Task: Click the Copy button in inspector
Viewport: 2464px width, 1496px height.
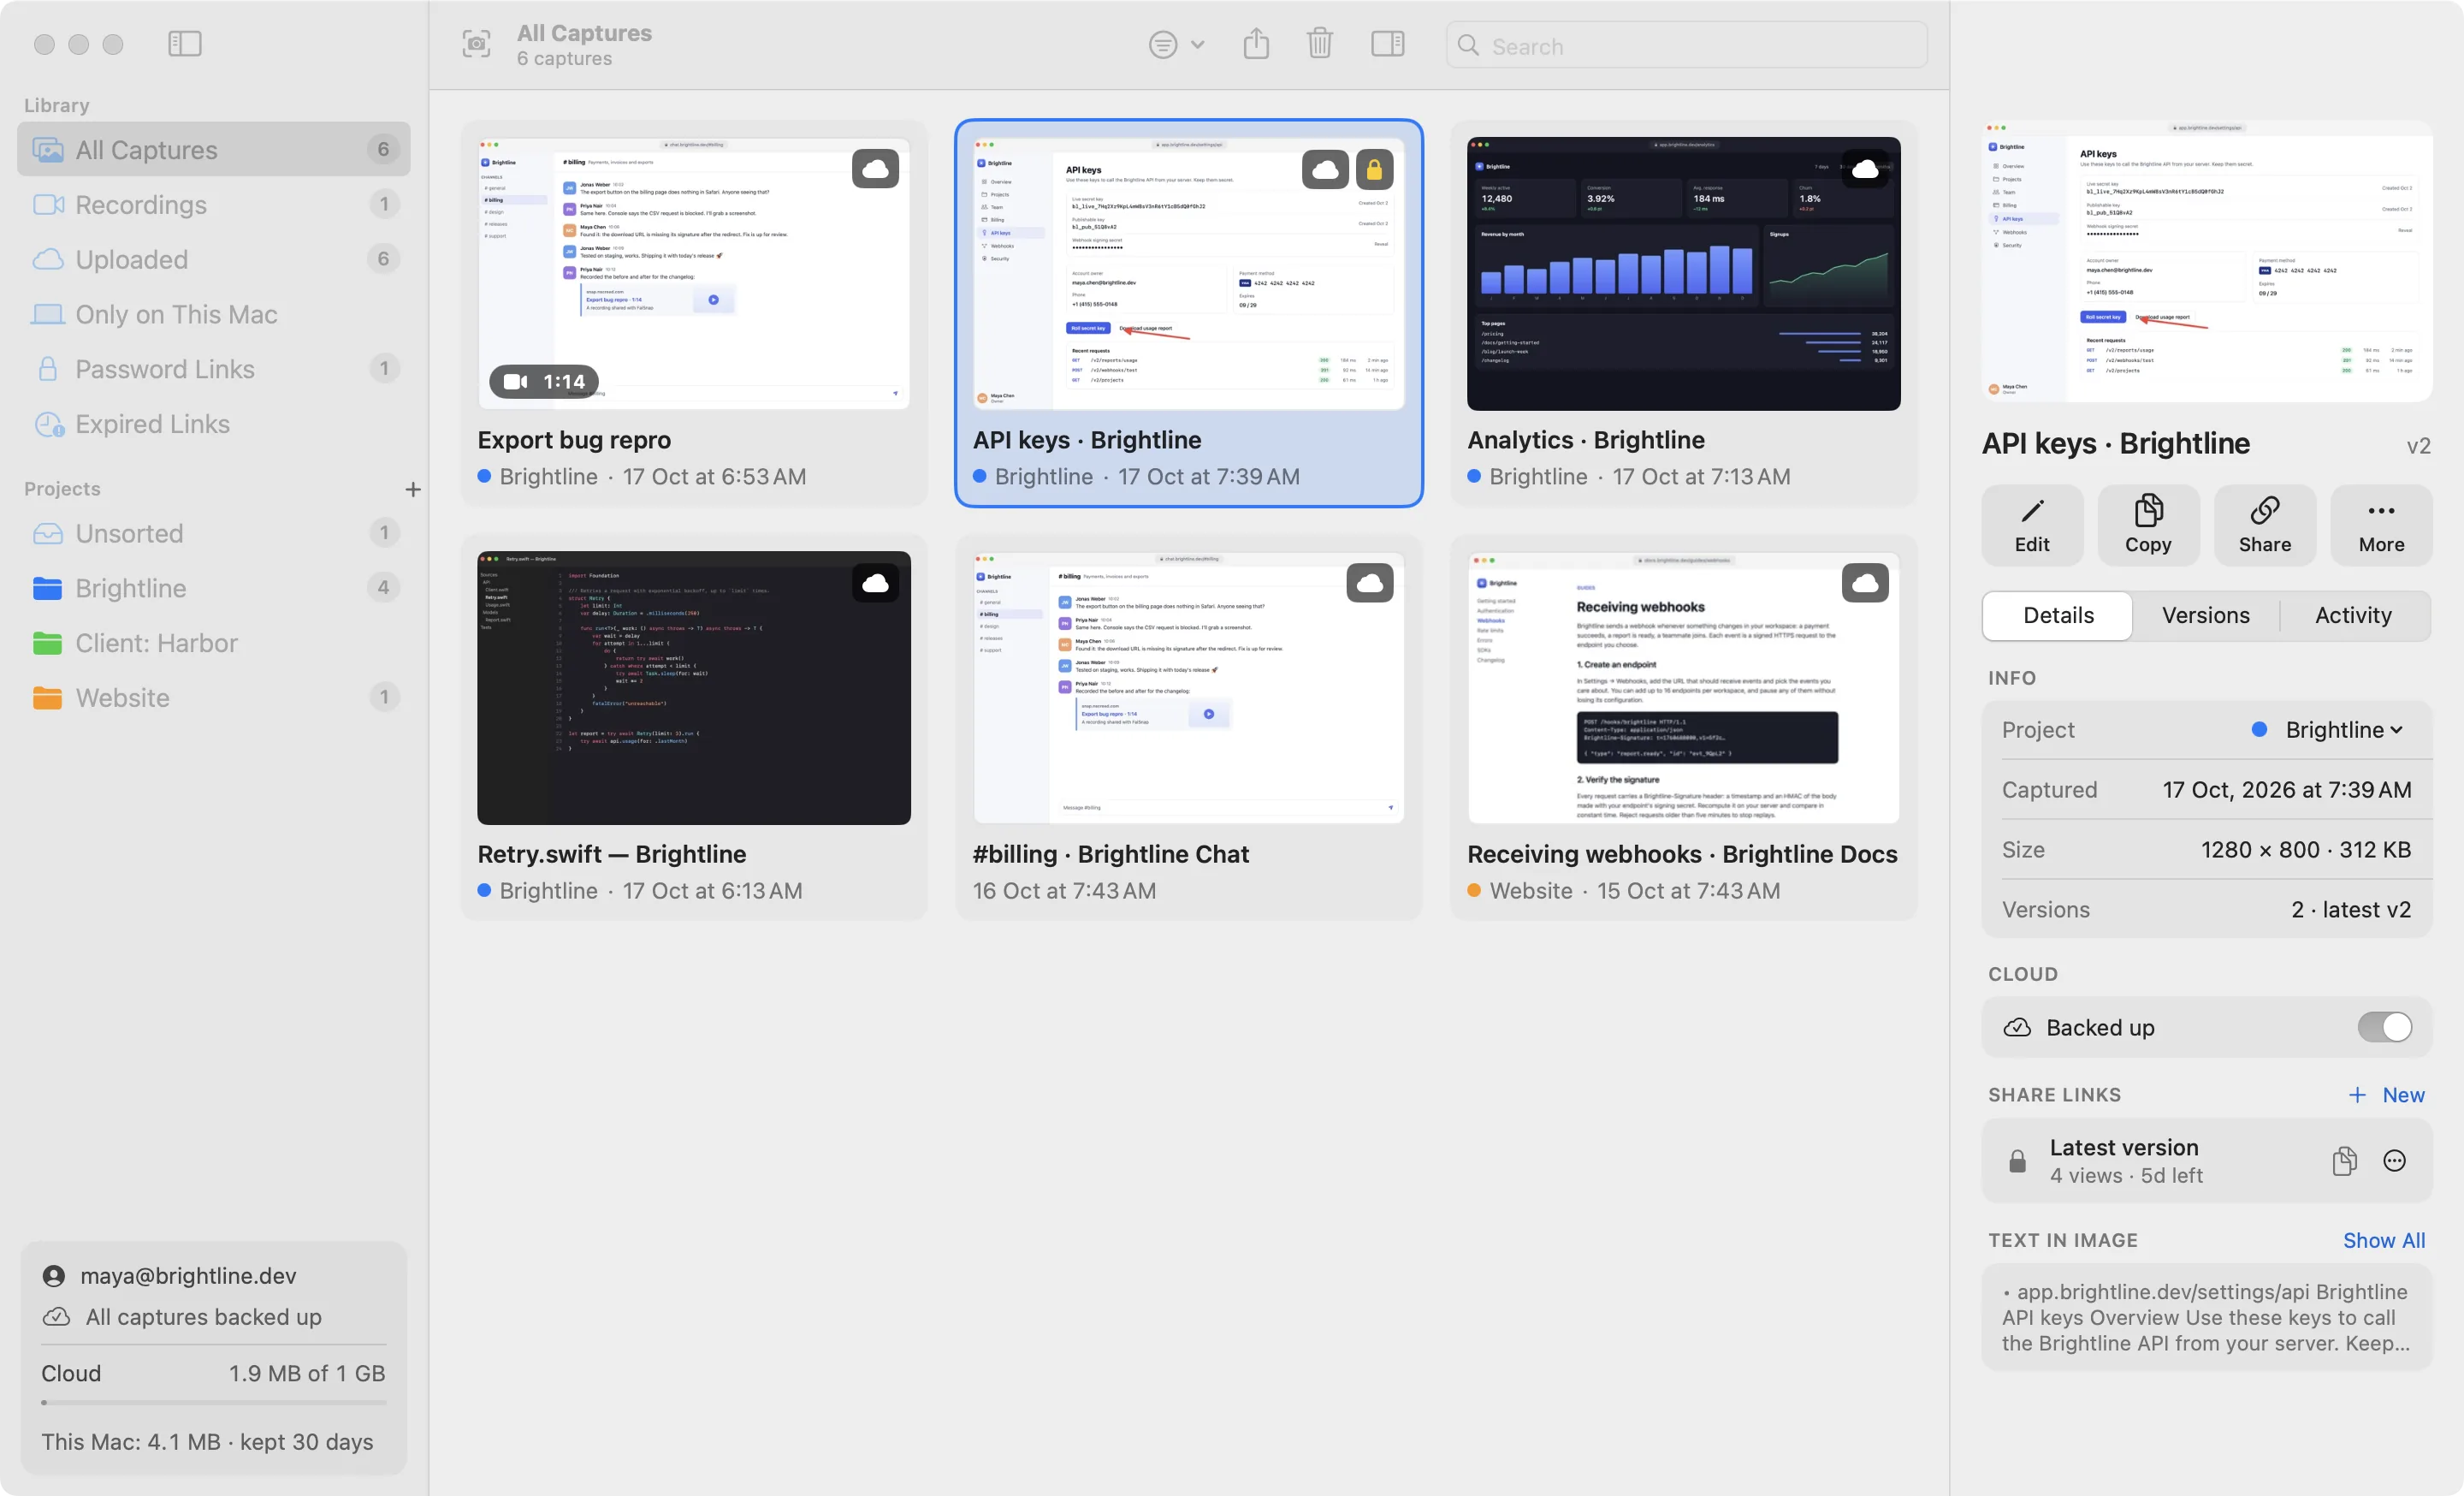Action: [2148, 525]
